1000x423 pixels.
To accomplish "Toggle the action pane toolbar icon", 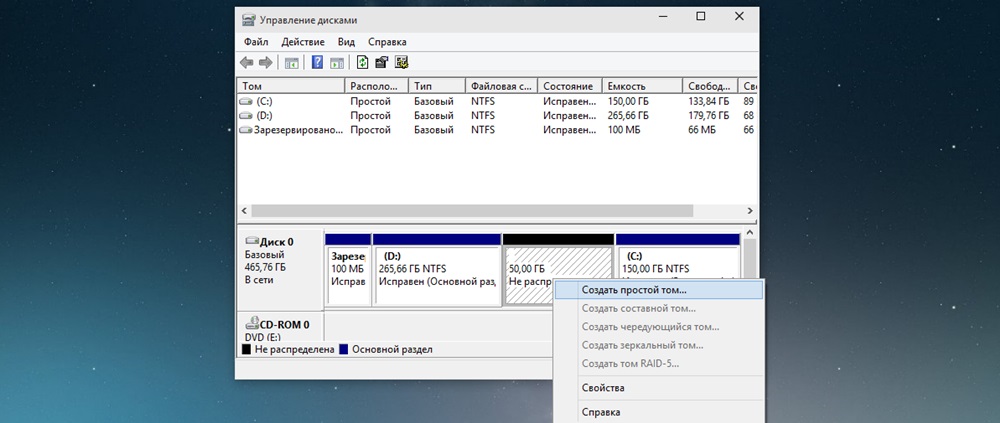I will 337,63.
